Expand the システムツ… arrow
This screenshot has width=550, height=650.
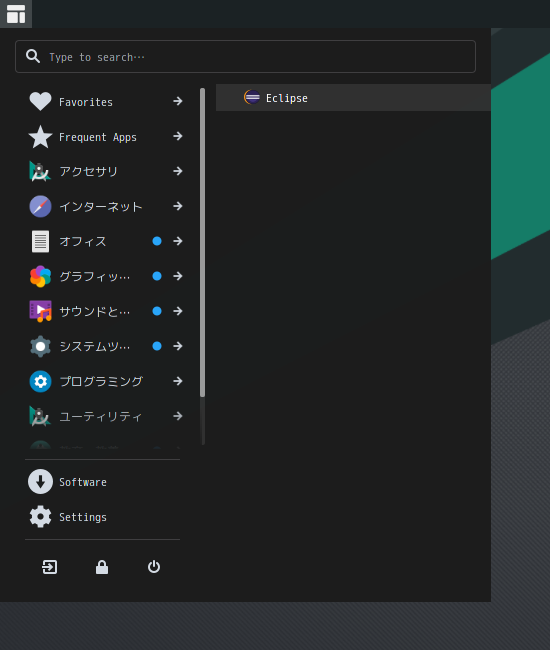click(x=178, y=346)
